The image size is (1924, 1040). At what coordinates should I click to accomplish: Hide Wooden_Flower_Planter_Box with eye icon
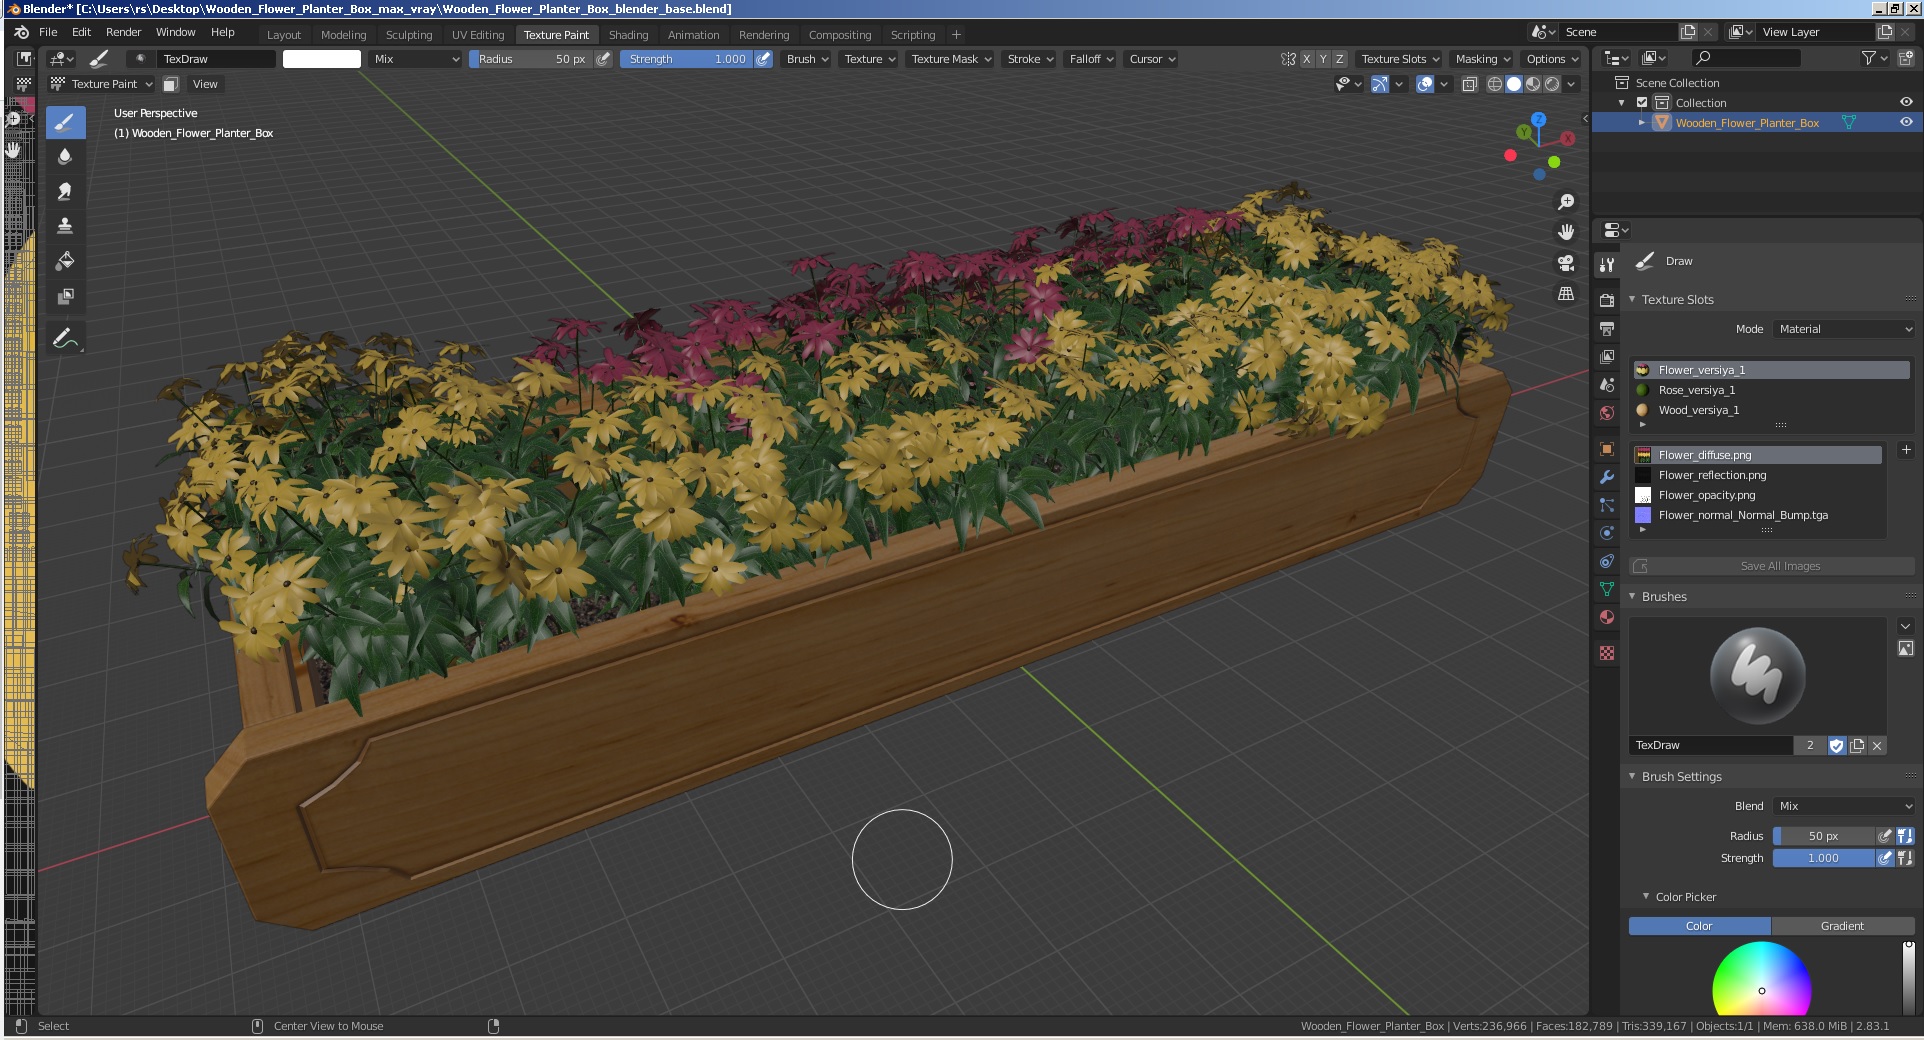[x=1906, y=122]
